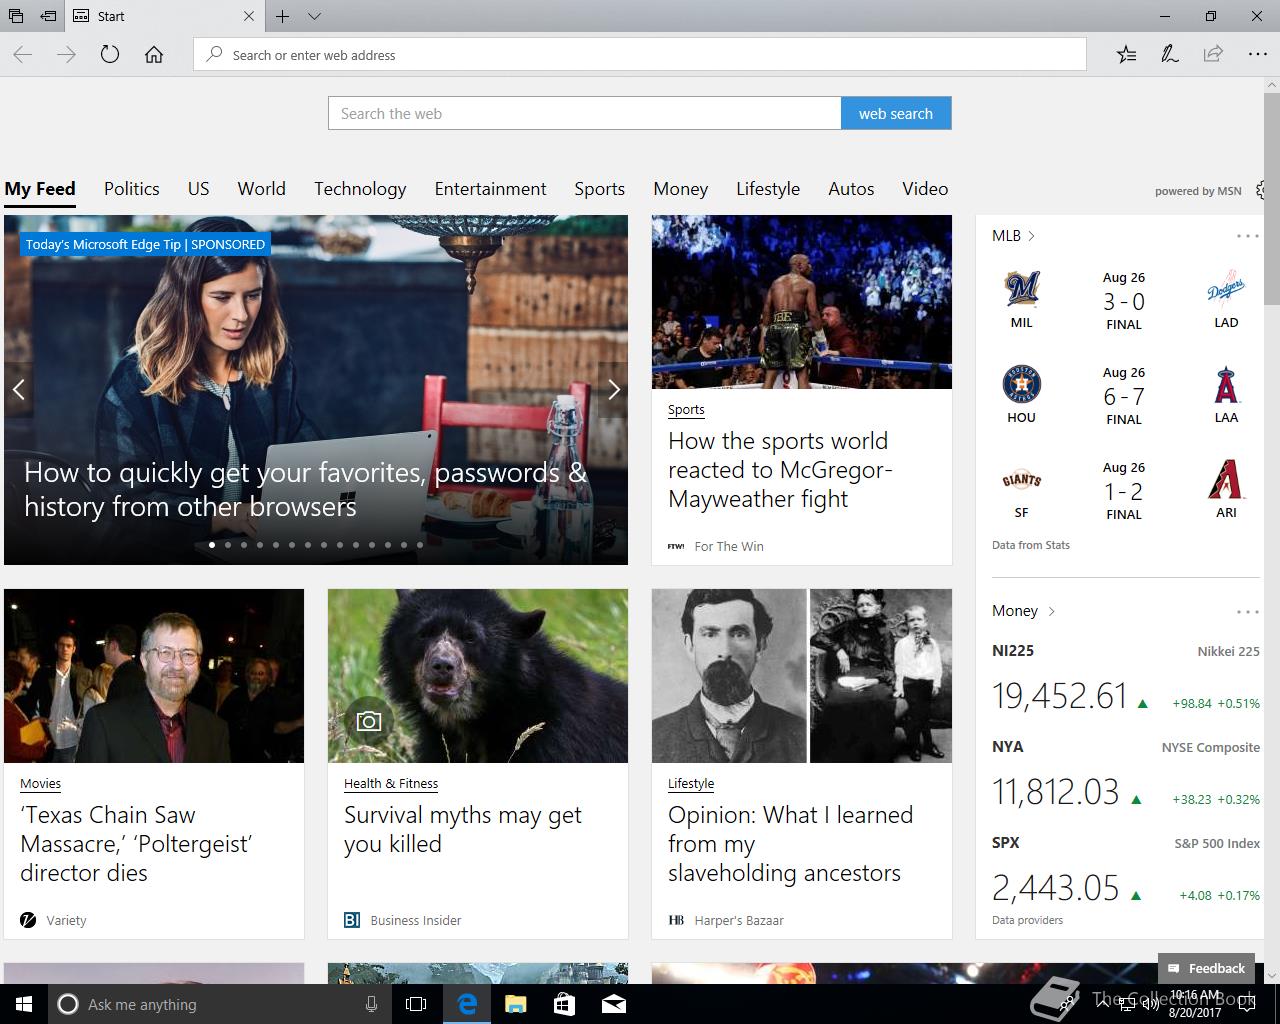Open the Favorites hub star icon
This screenshot has width=1280, height=1024.
pos(1126,55)
